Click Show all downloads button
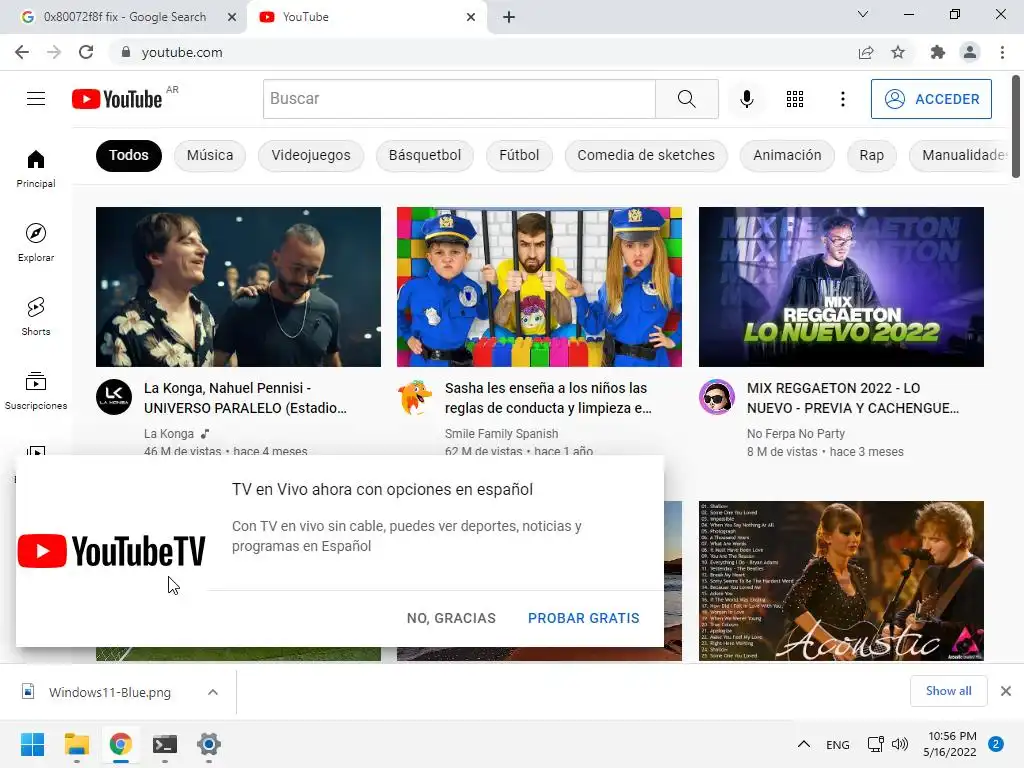Image resolution: width=1024 pixels, height=768 pixels. [x=948, y=691]
